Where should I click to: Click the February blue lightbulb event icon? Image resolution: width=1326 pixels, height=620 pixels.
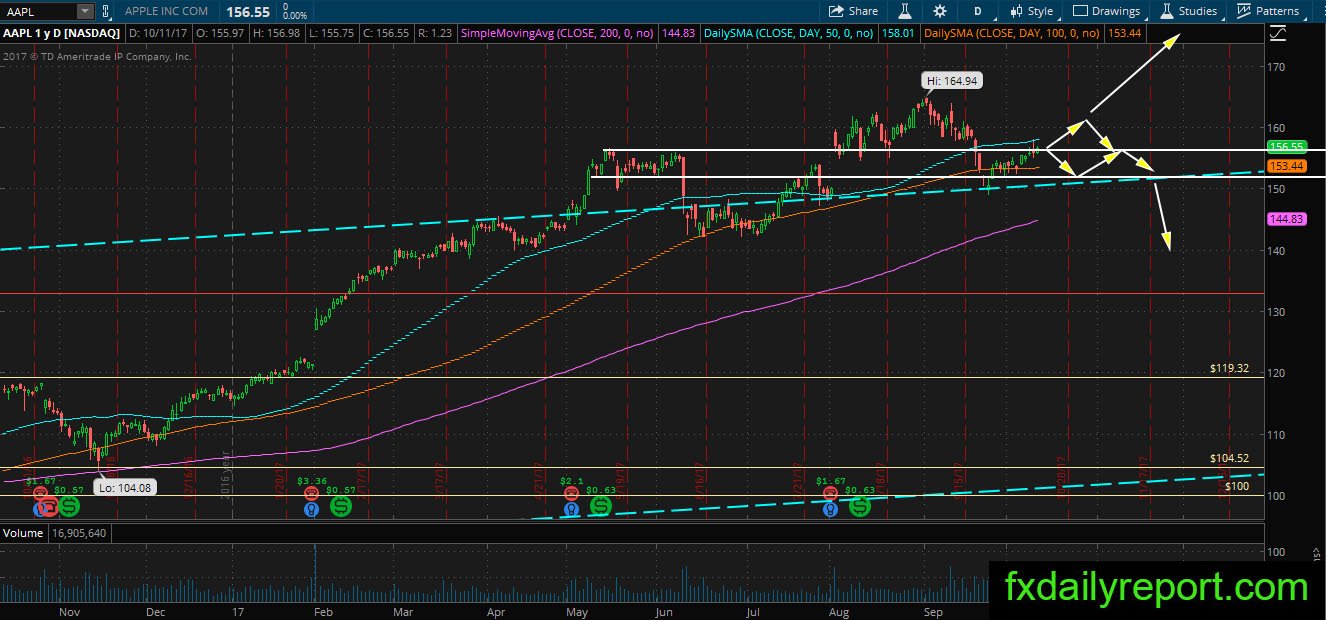[312, 509]
